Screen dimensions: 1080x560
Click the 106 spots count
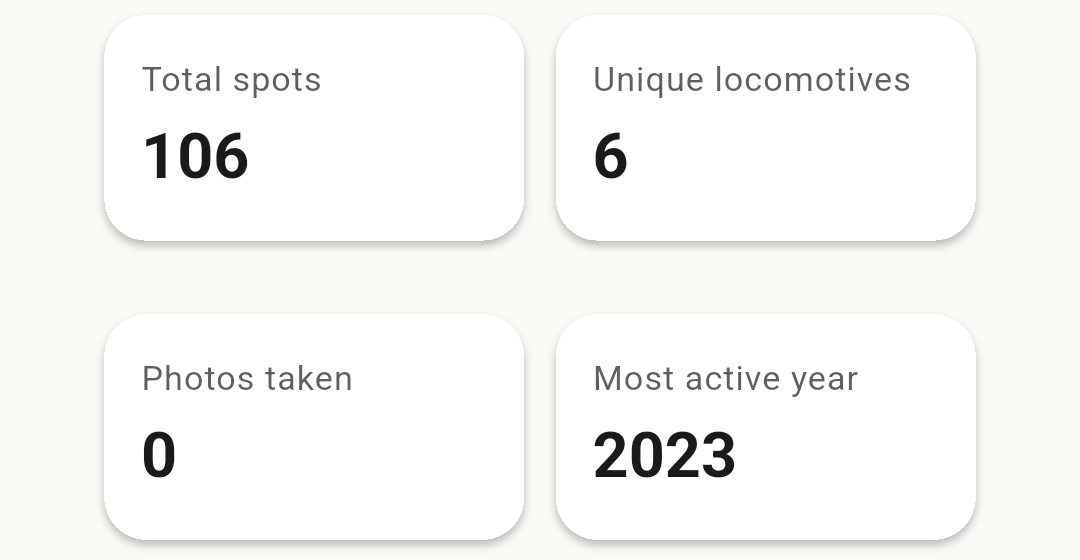195,157
